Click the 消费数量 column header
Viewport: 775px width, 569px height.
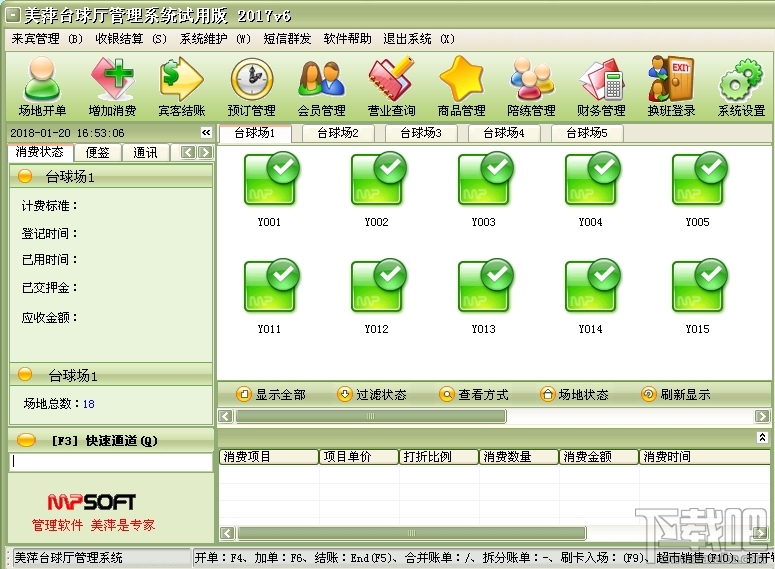coord(519,457)
